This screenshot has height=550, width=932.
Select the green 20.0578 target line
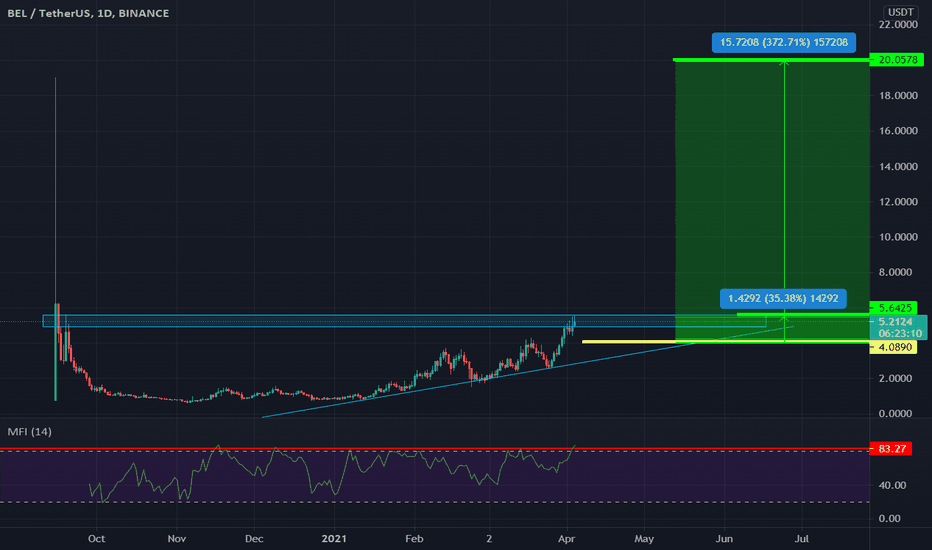click(771, 59)
